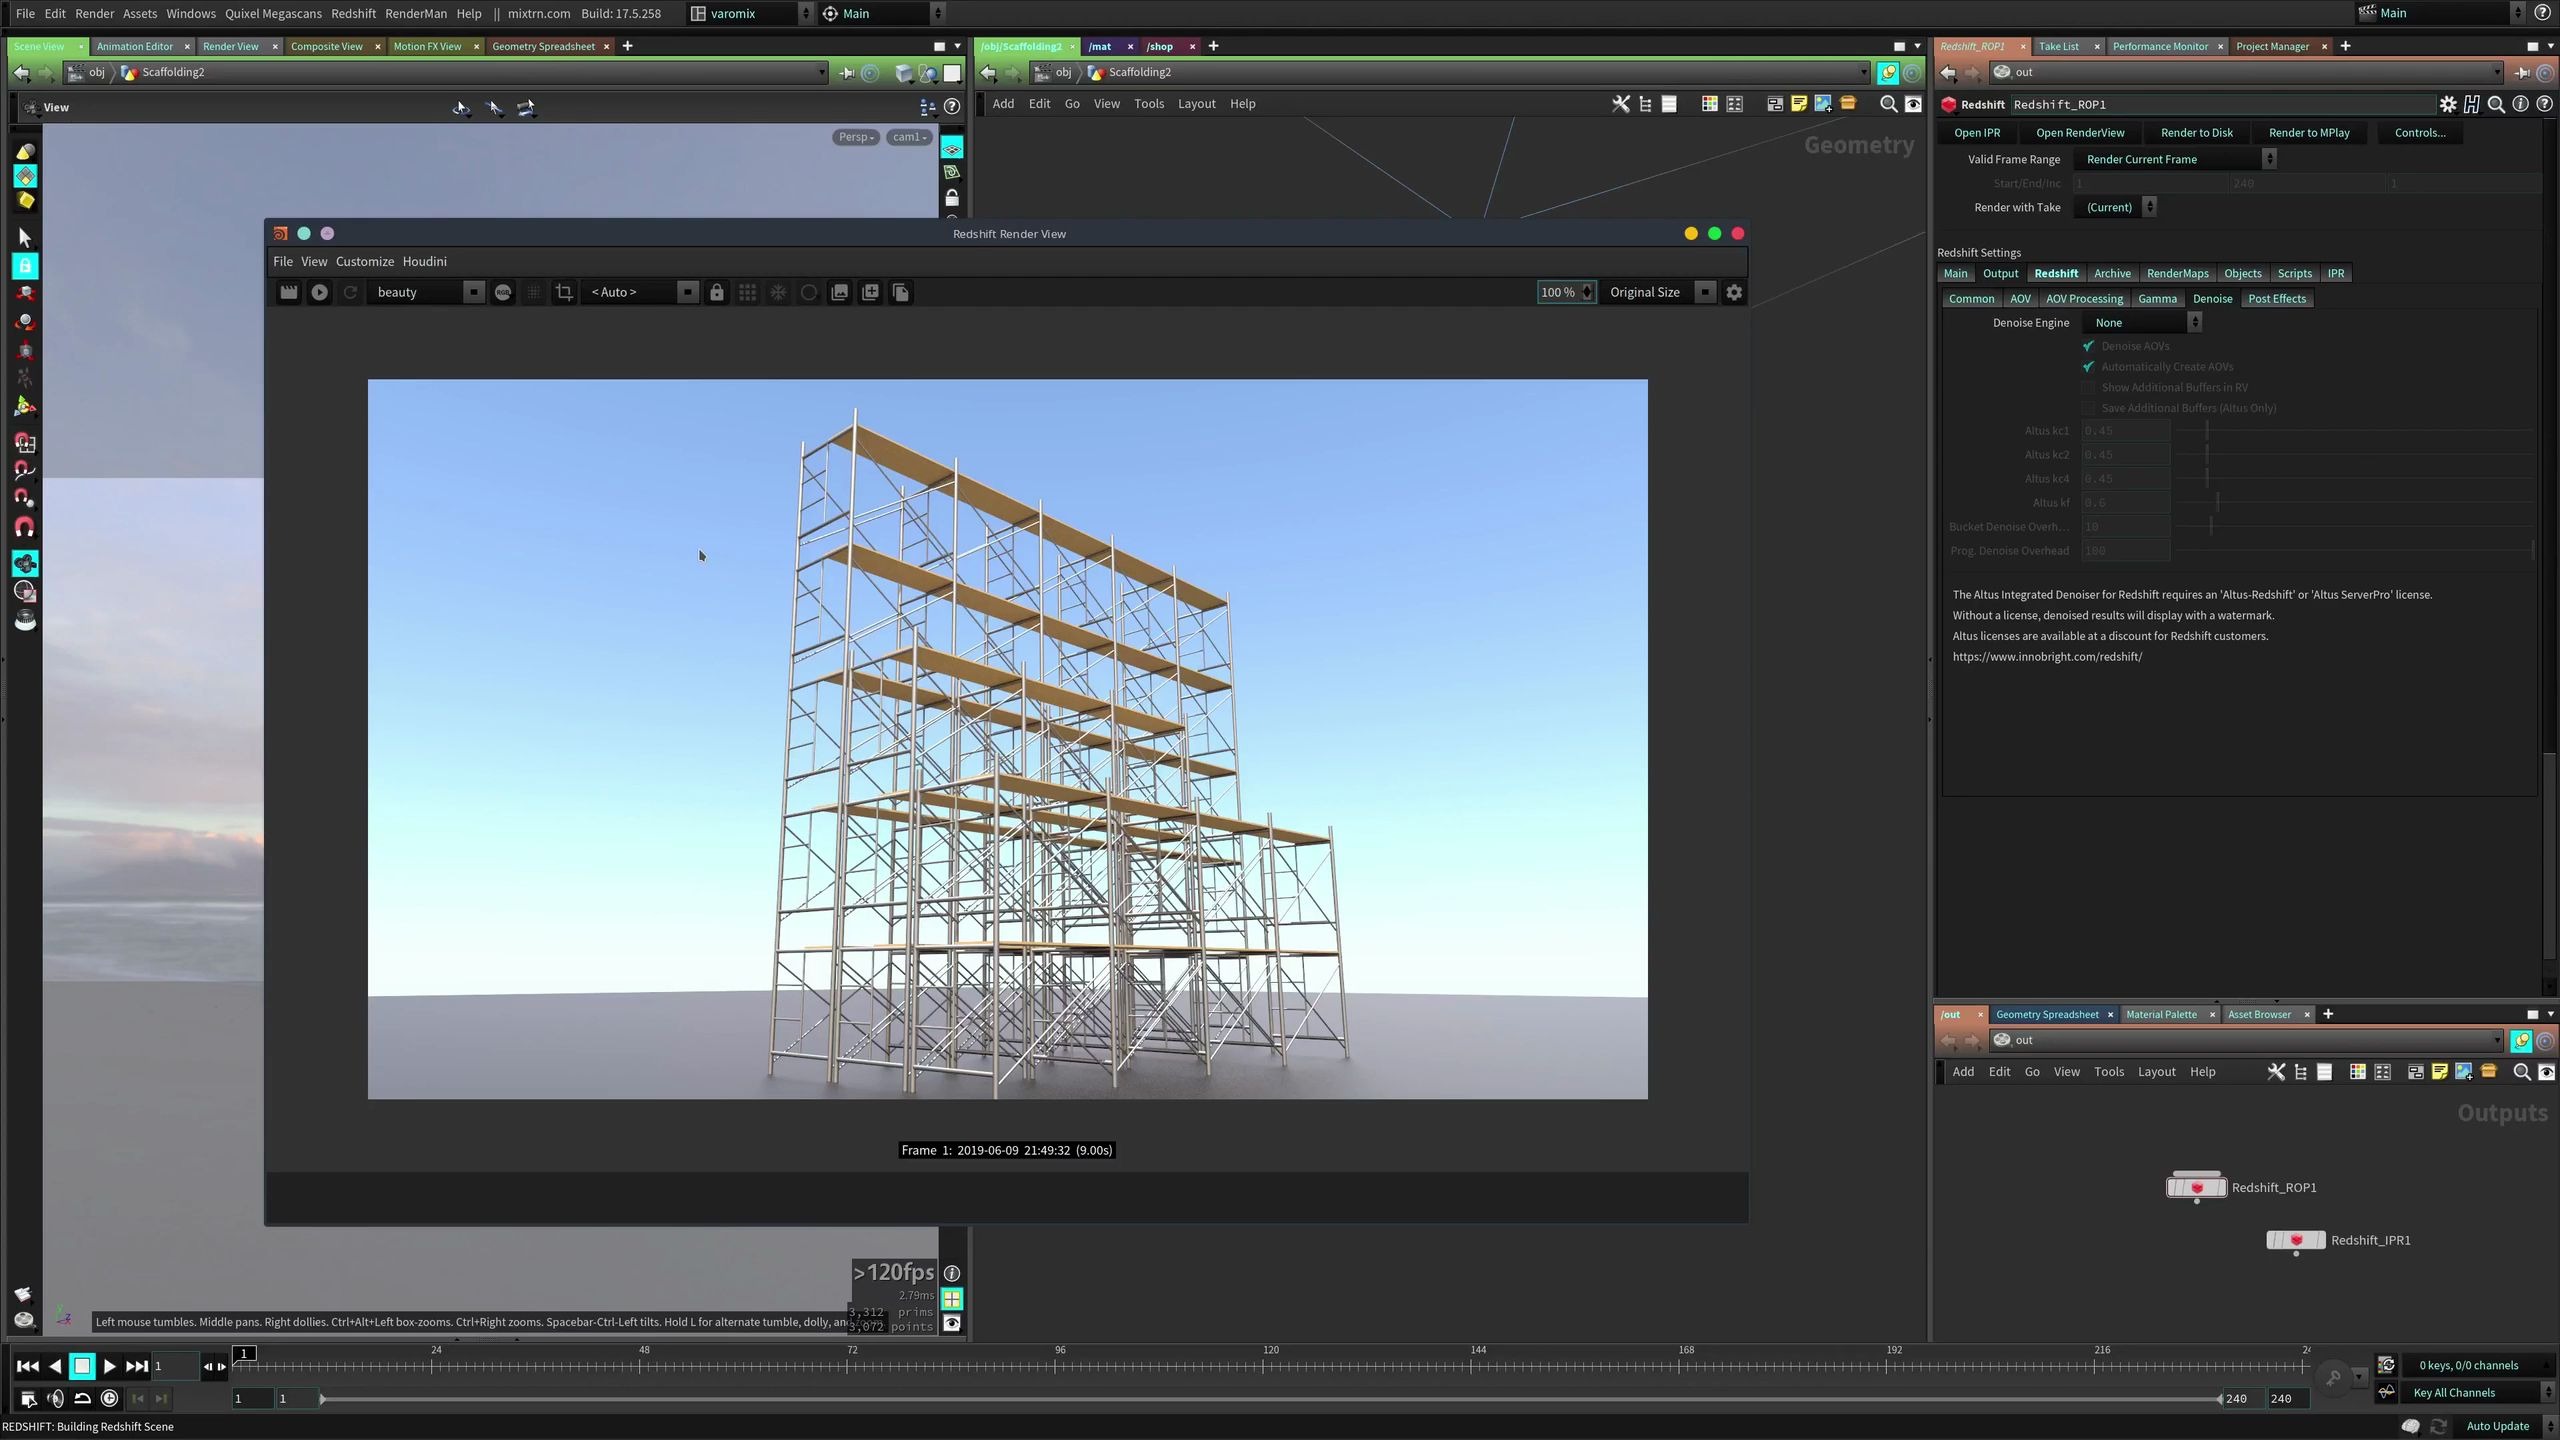Open the Quixel Megascans menu

tap(272, 13)
